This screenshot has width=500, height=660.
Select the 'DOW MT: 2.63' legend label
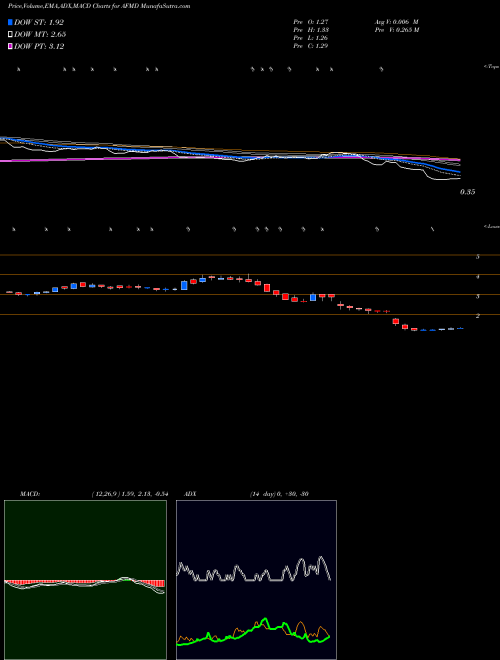tap(40, 34)
